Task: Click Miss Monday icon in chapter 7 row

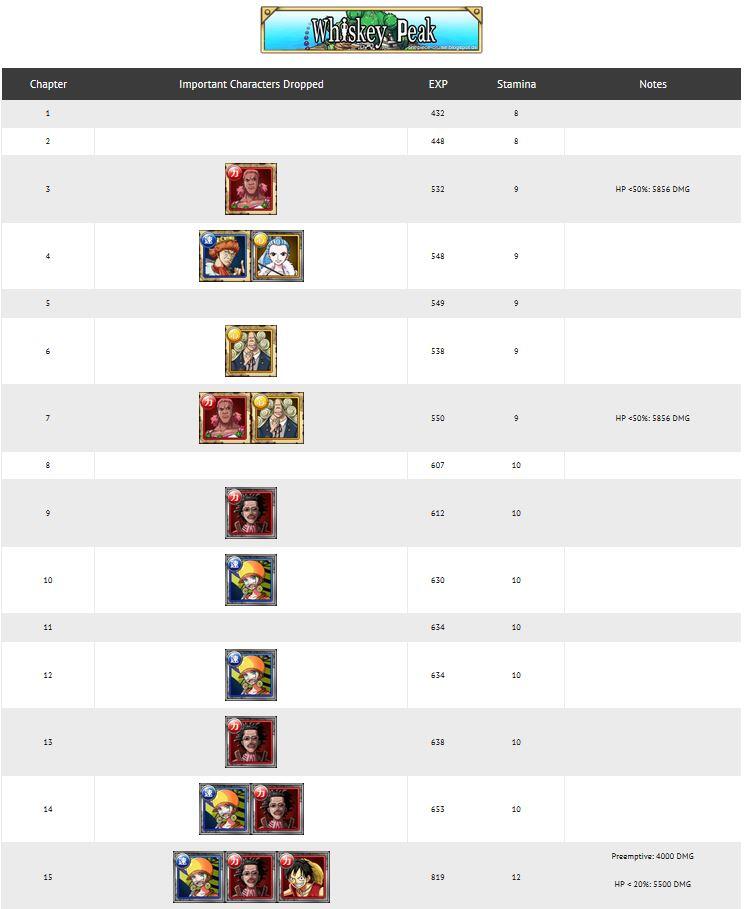Action: click(x=225, y=418)
